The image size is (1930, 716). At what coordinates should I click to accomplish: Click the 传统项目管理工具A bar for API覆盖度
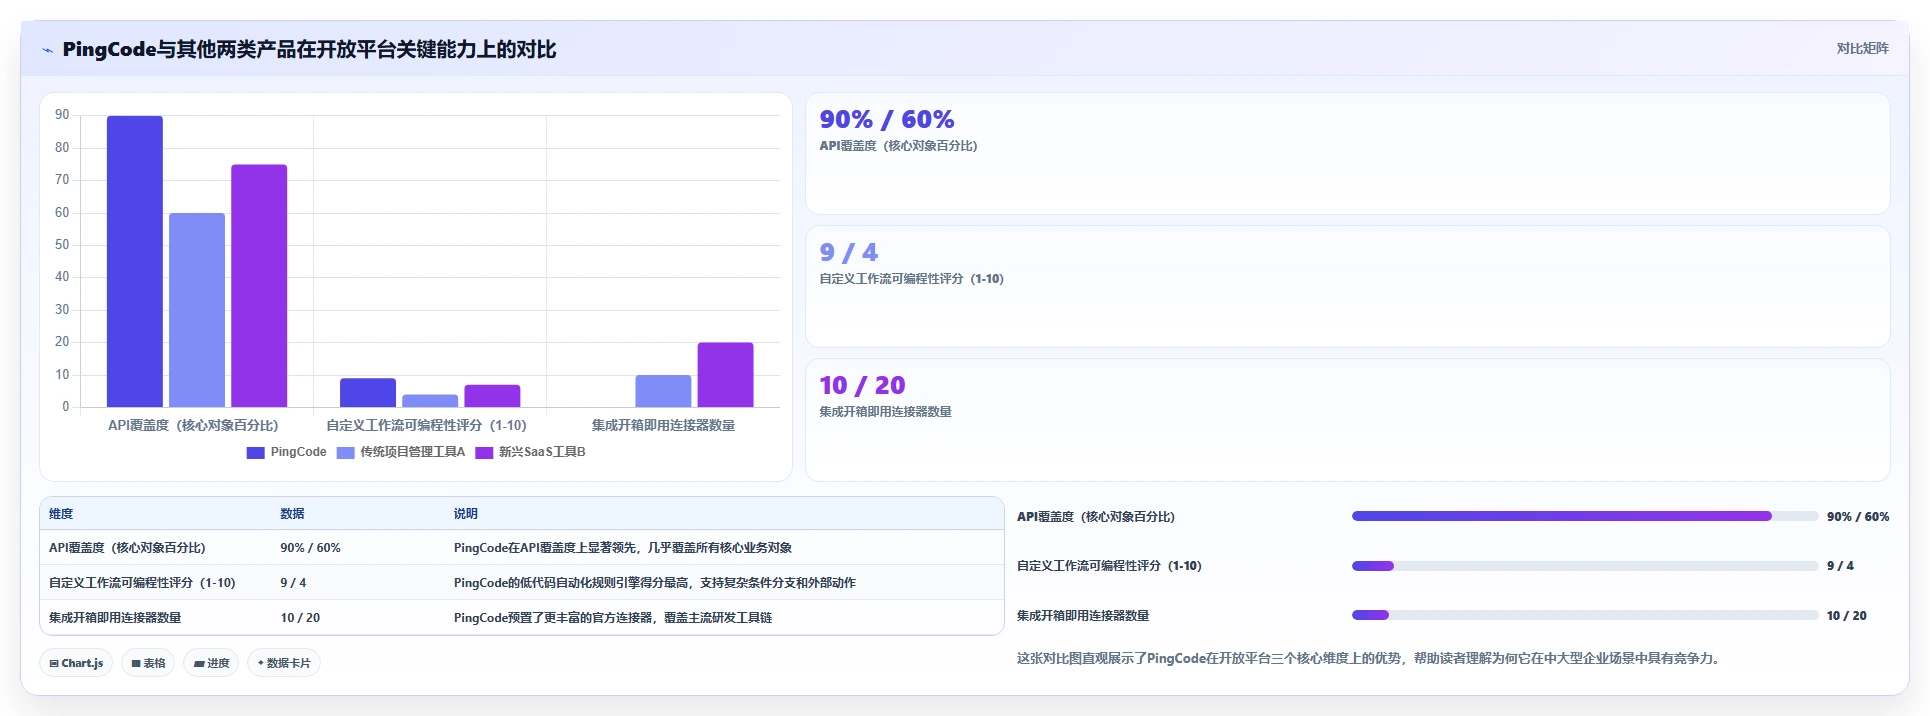click(x=197, y=310)
